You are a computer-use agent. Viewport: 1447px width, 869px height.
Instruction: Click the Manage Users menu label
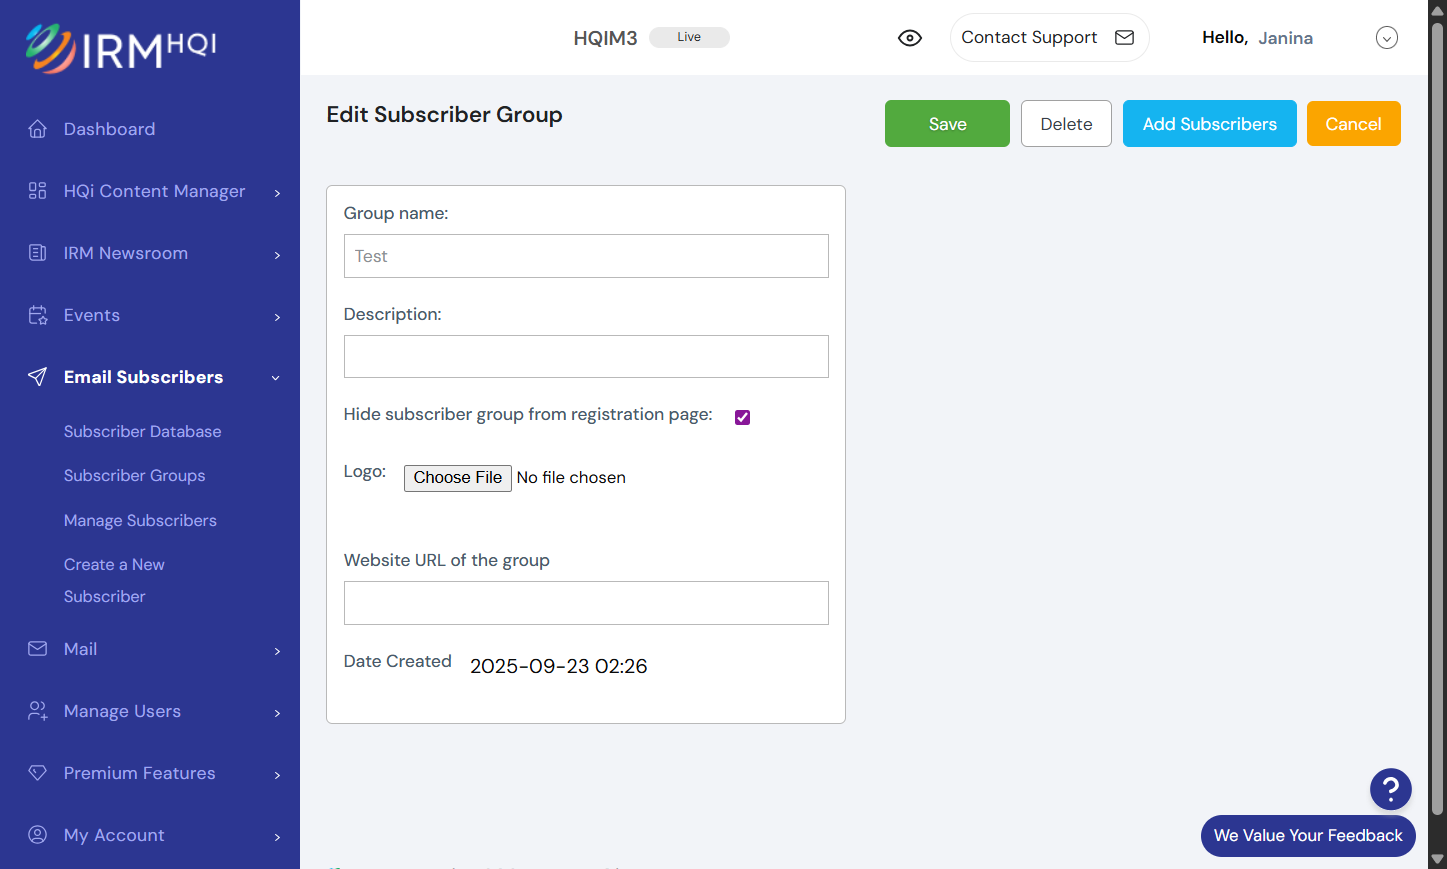pyautogui.click(x=122, y=711)
